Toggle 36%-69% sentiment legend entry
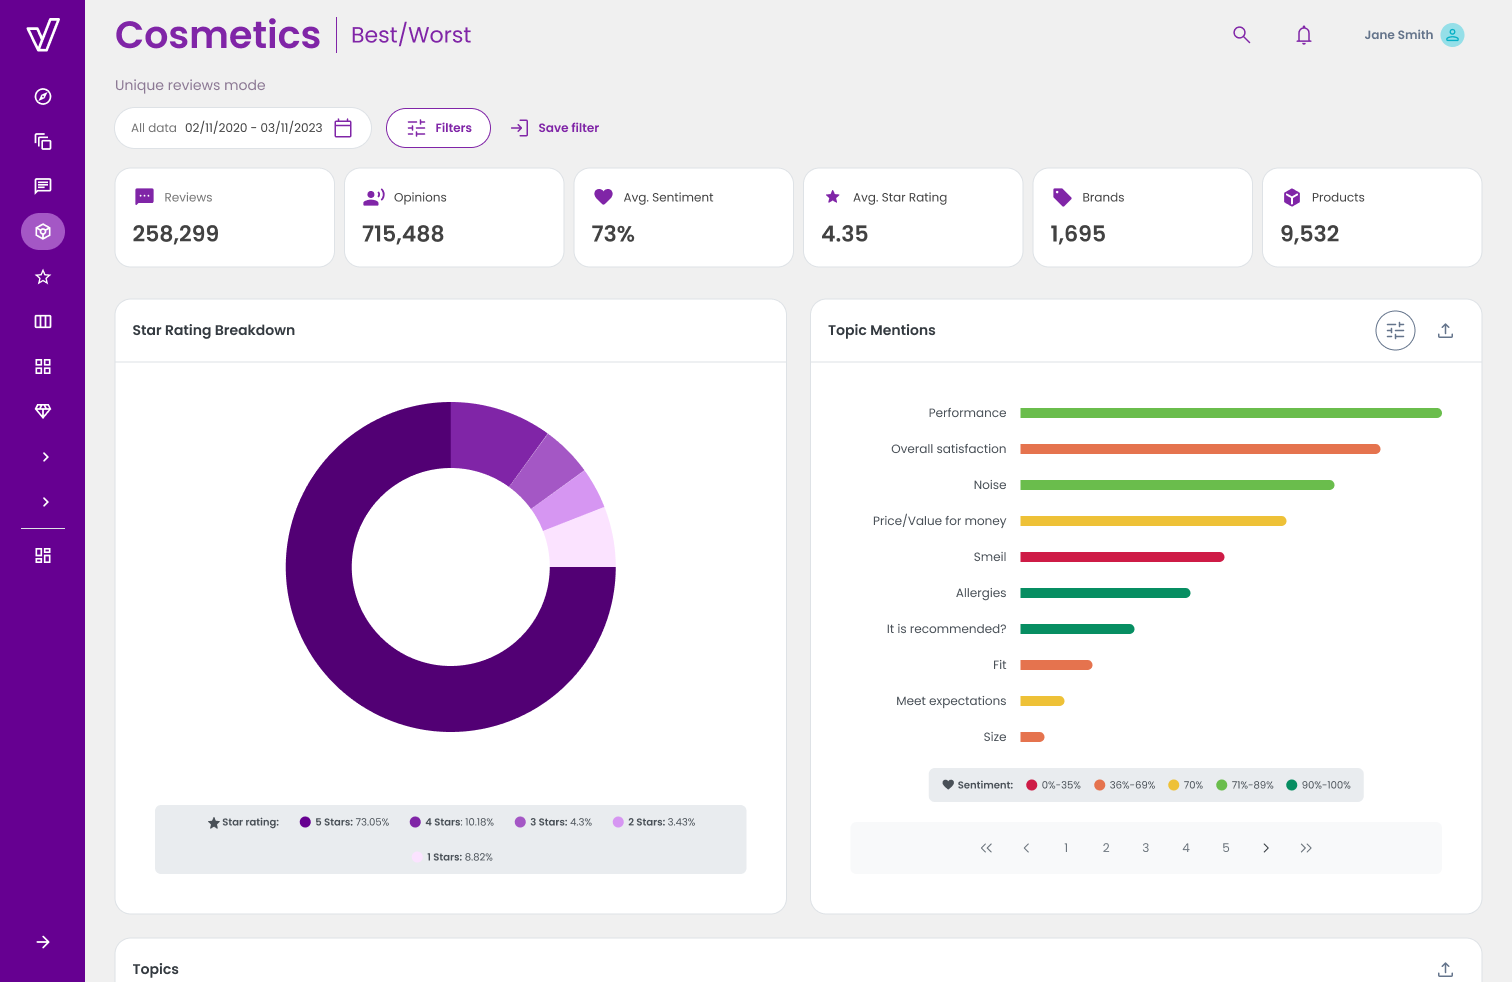The height and width of the screenshot is (982, 1512). pyautogui.click(x=1125, y=785)
